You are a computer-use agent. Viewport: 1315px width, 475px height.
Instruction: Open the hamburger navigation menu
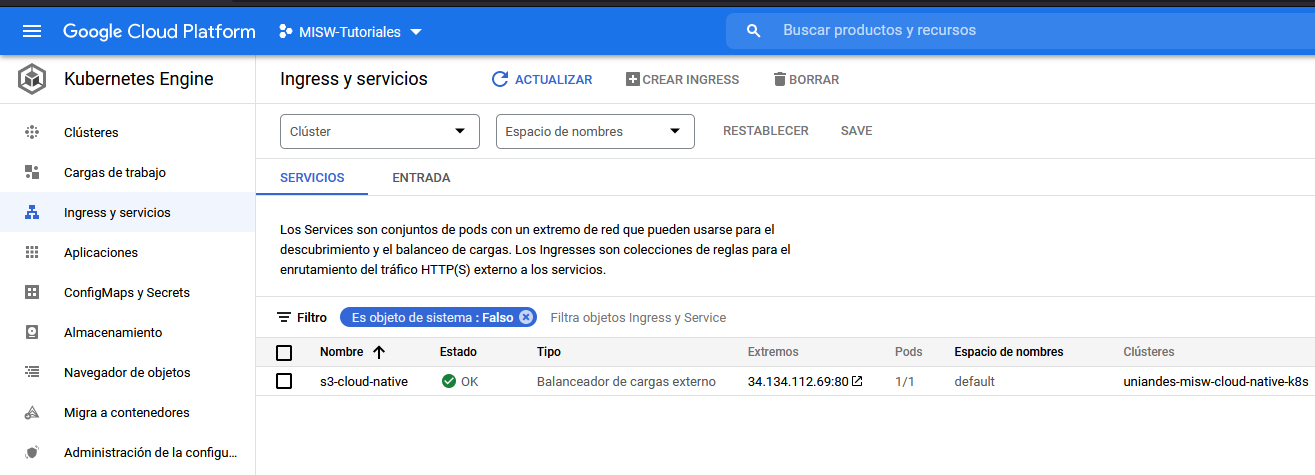tap(32, 31)
